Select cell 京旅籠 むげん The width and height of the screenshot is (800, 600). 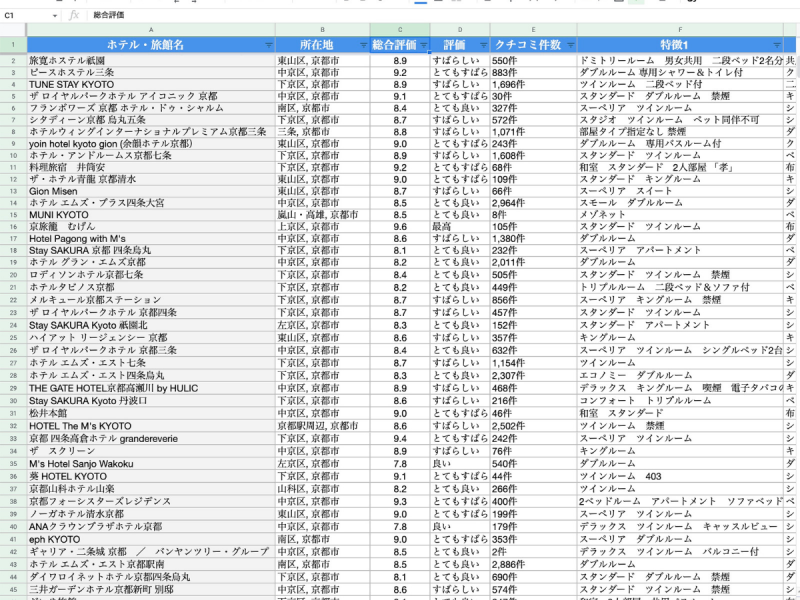151,227
